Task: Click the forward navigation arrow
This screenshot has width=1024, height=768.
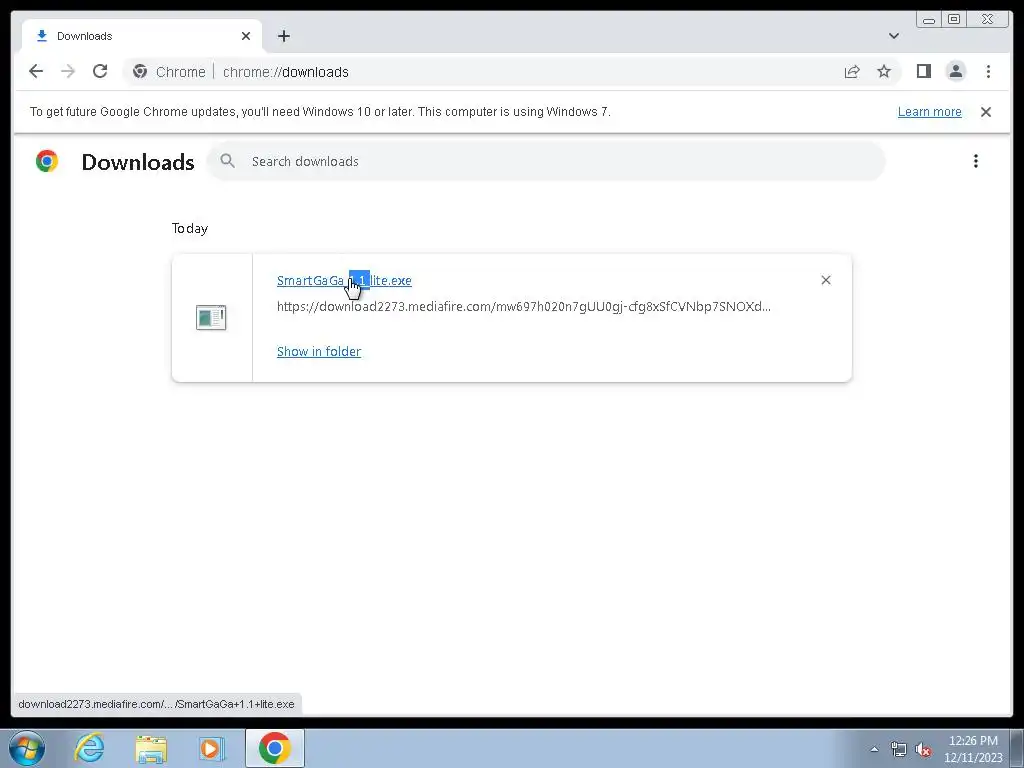Action: [x=68, y=71]
